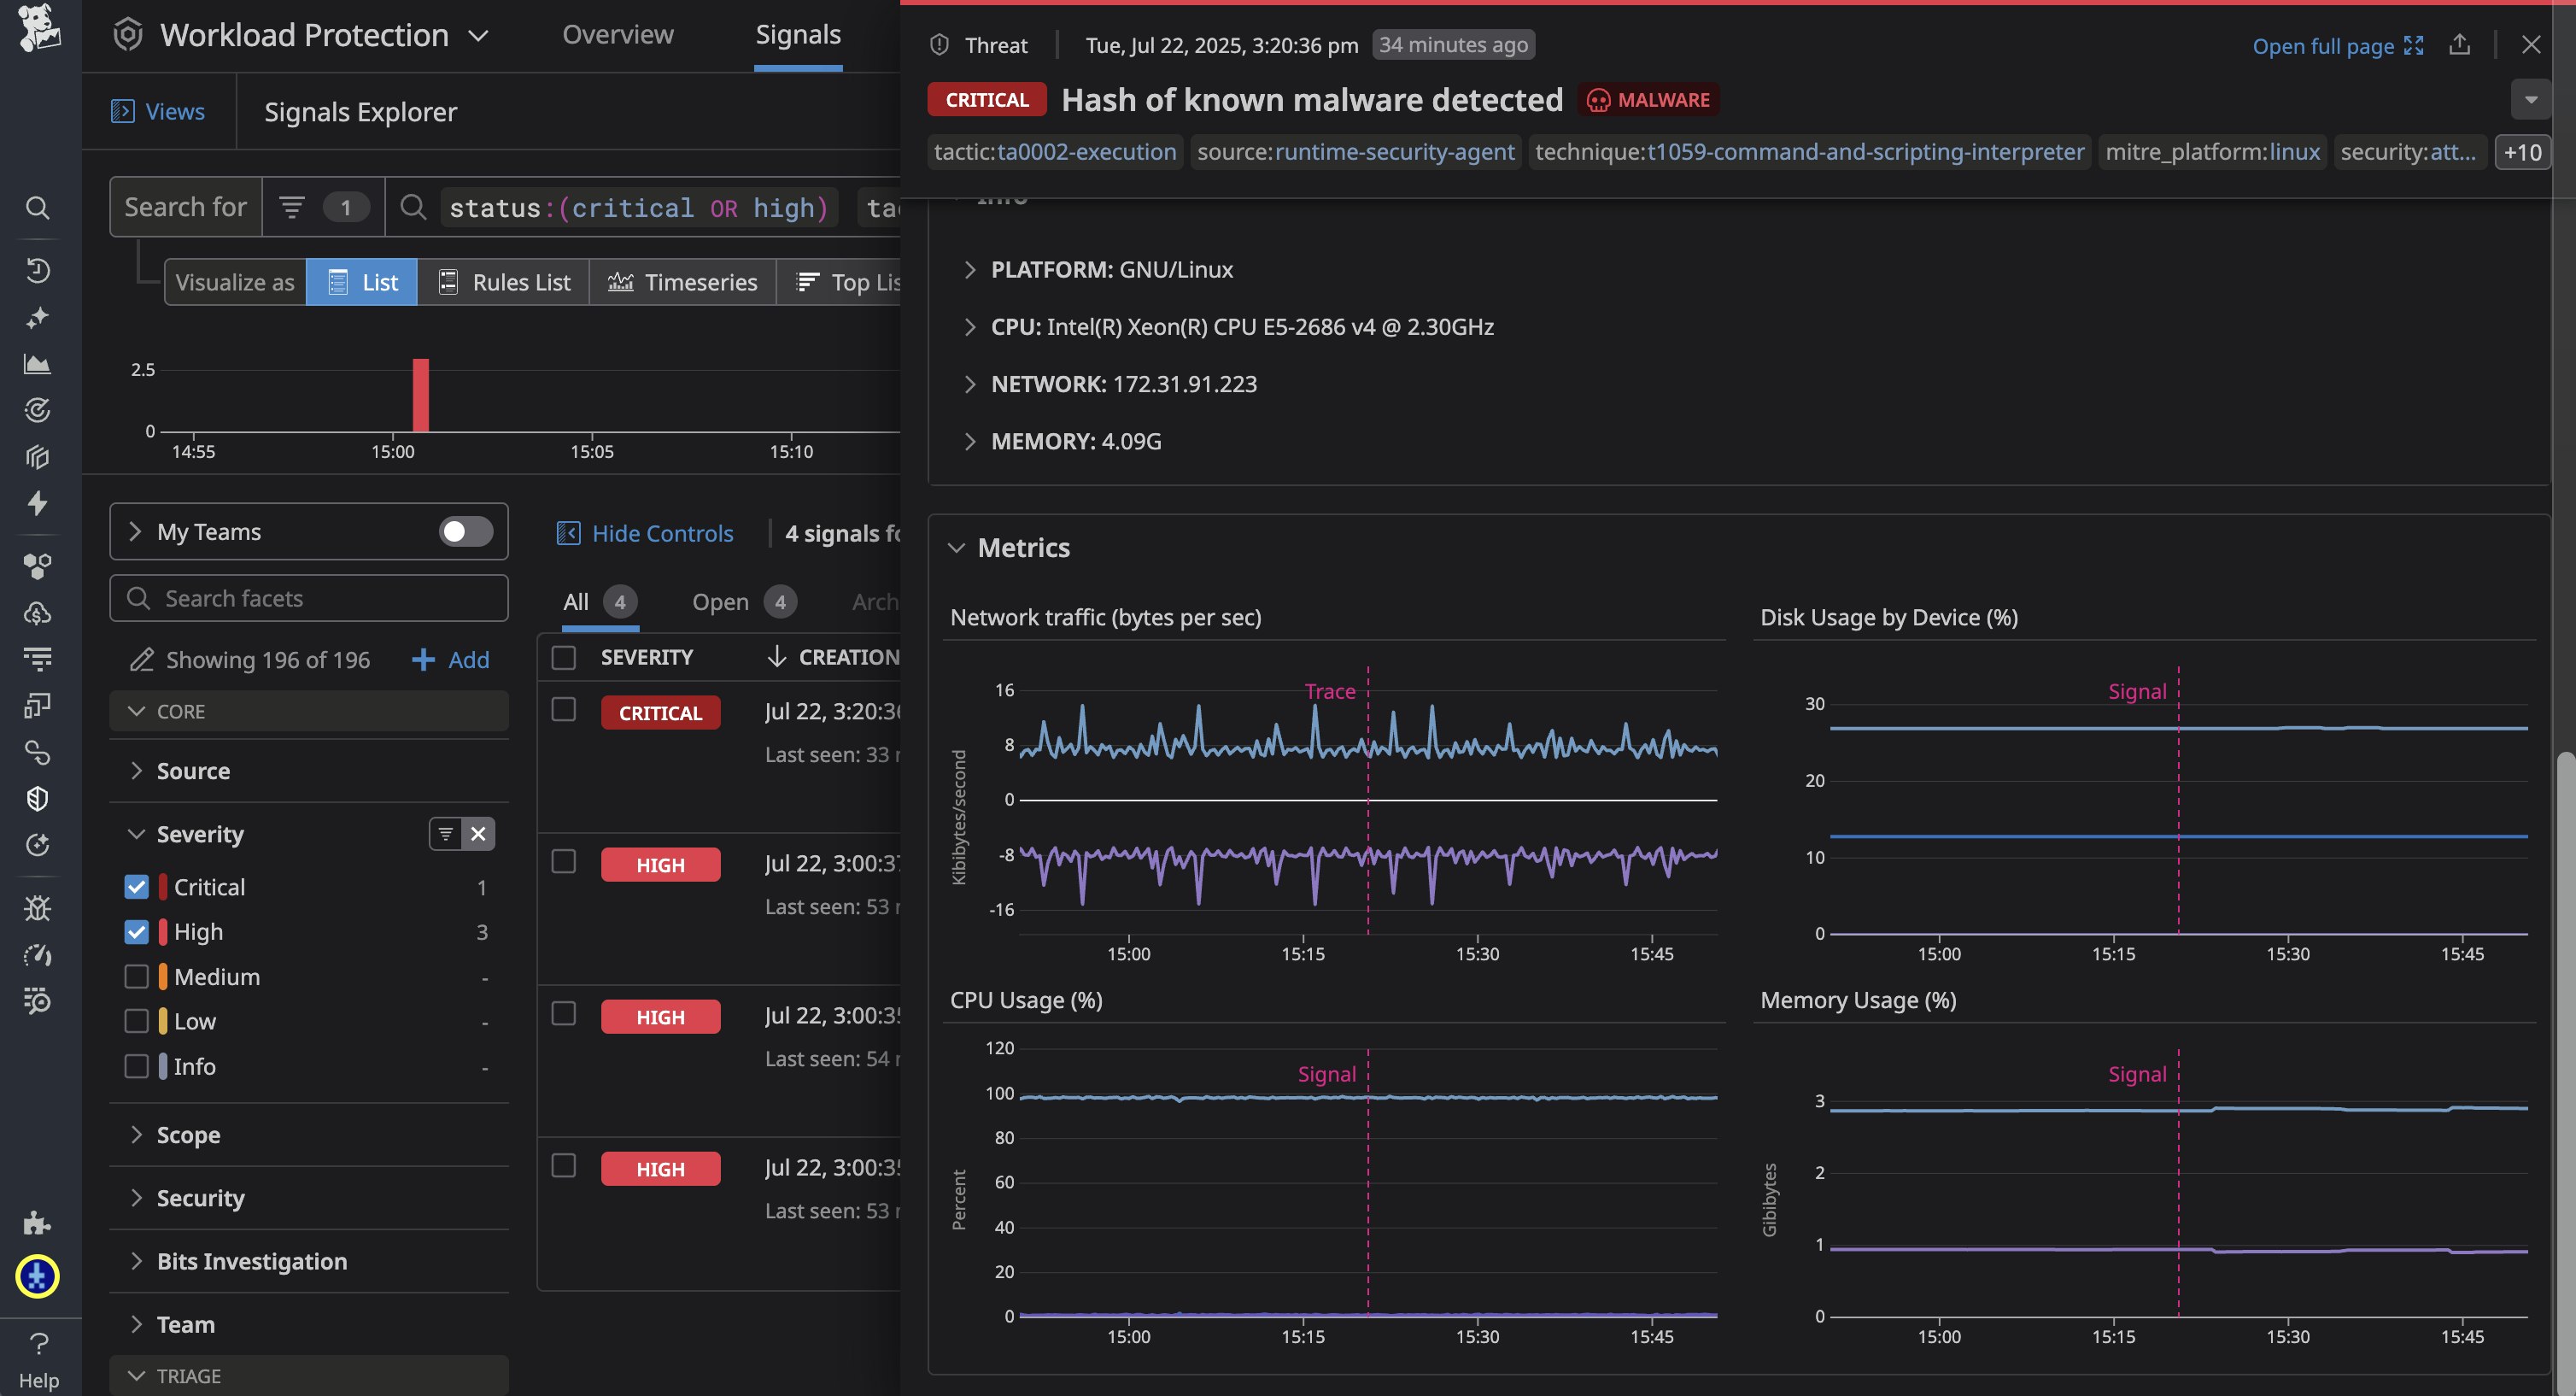Switch to the Overview tab
This screenshot has width=2576, height=1396.
point(617,35)
